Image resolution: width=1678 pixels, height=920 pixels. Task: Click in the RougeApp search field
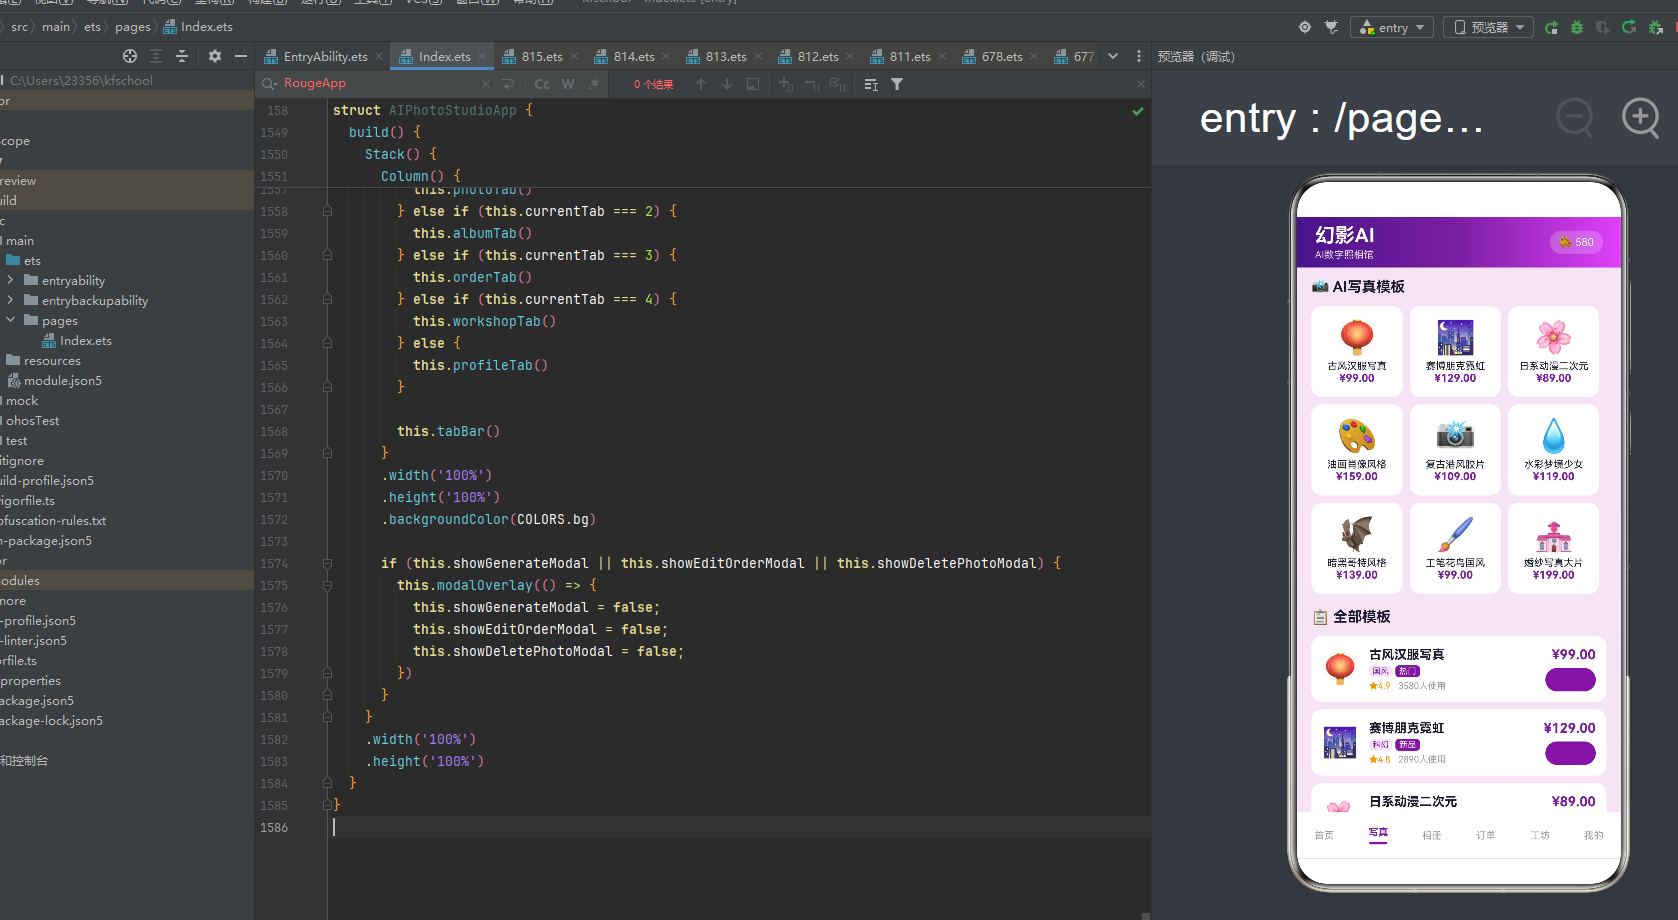click(380, 84)
